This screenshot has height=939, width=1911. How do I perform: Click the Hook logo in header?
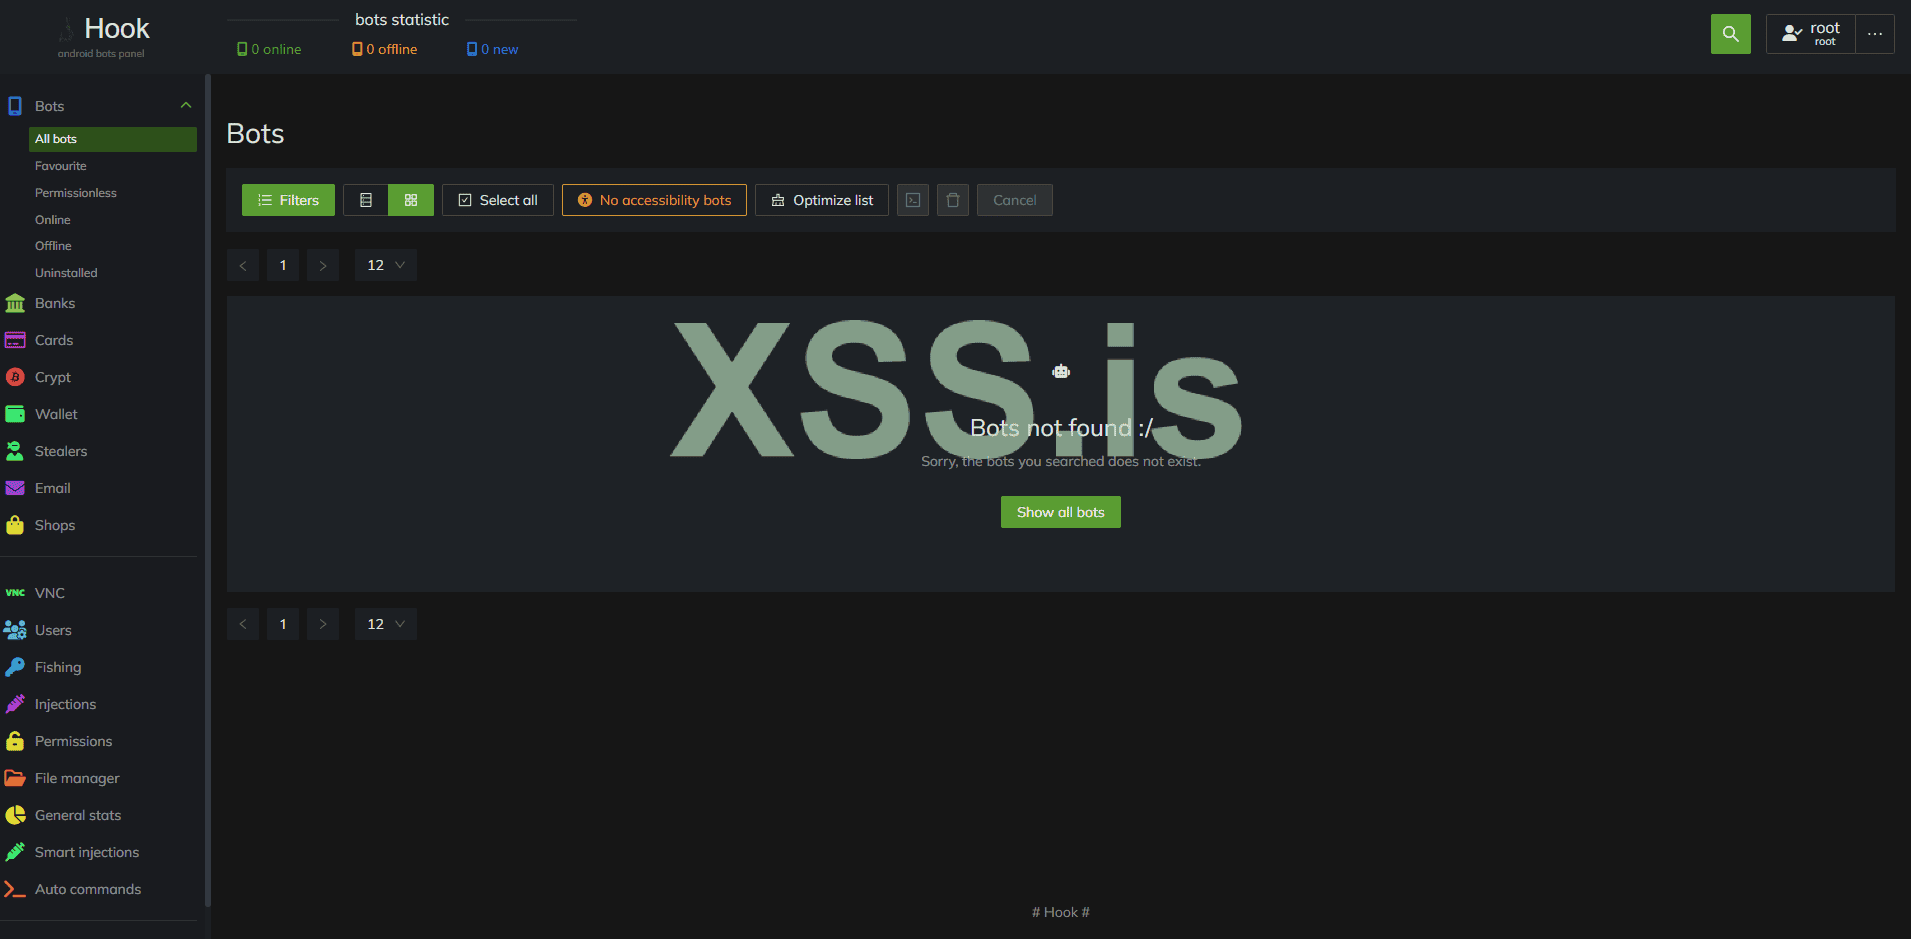coord(104,36)
